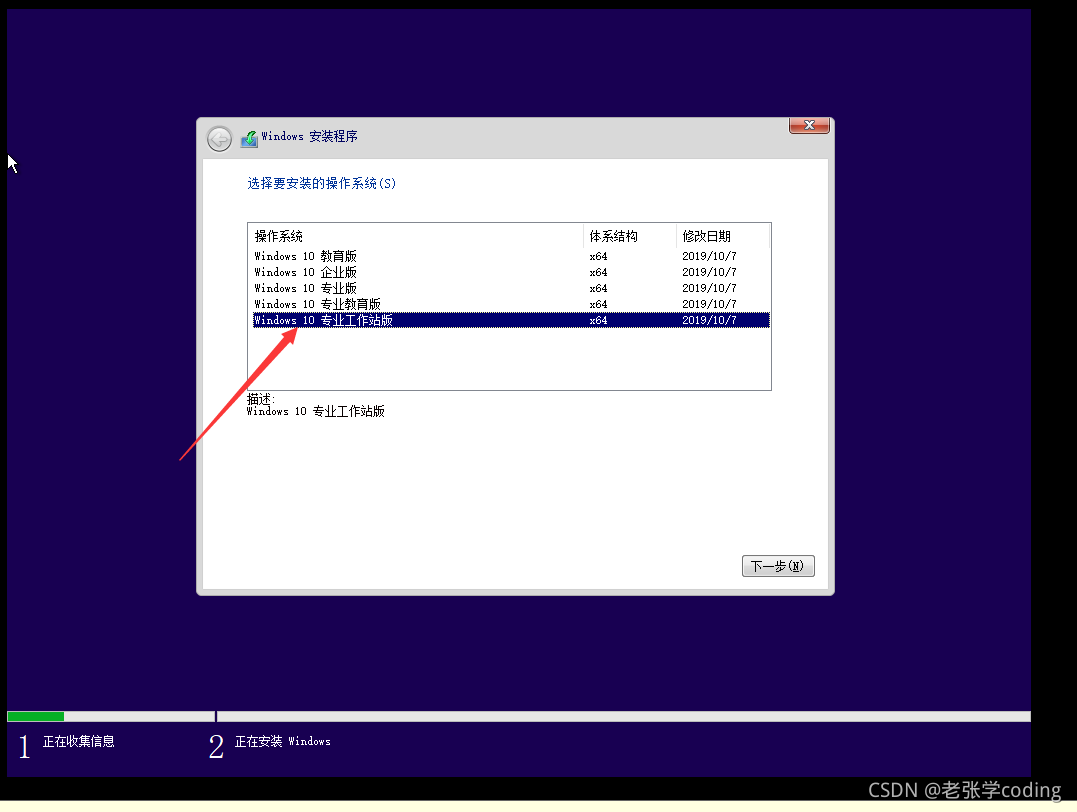The image size is (1077, 812).
Task: Click 2019/10/7 date in 企业版 row
Action: click(709, 272)
